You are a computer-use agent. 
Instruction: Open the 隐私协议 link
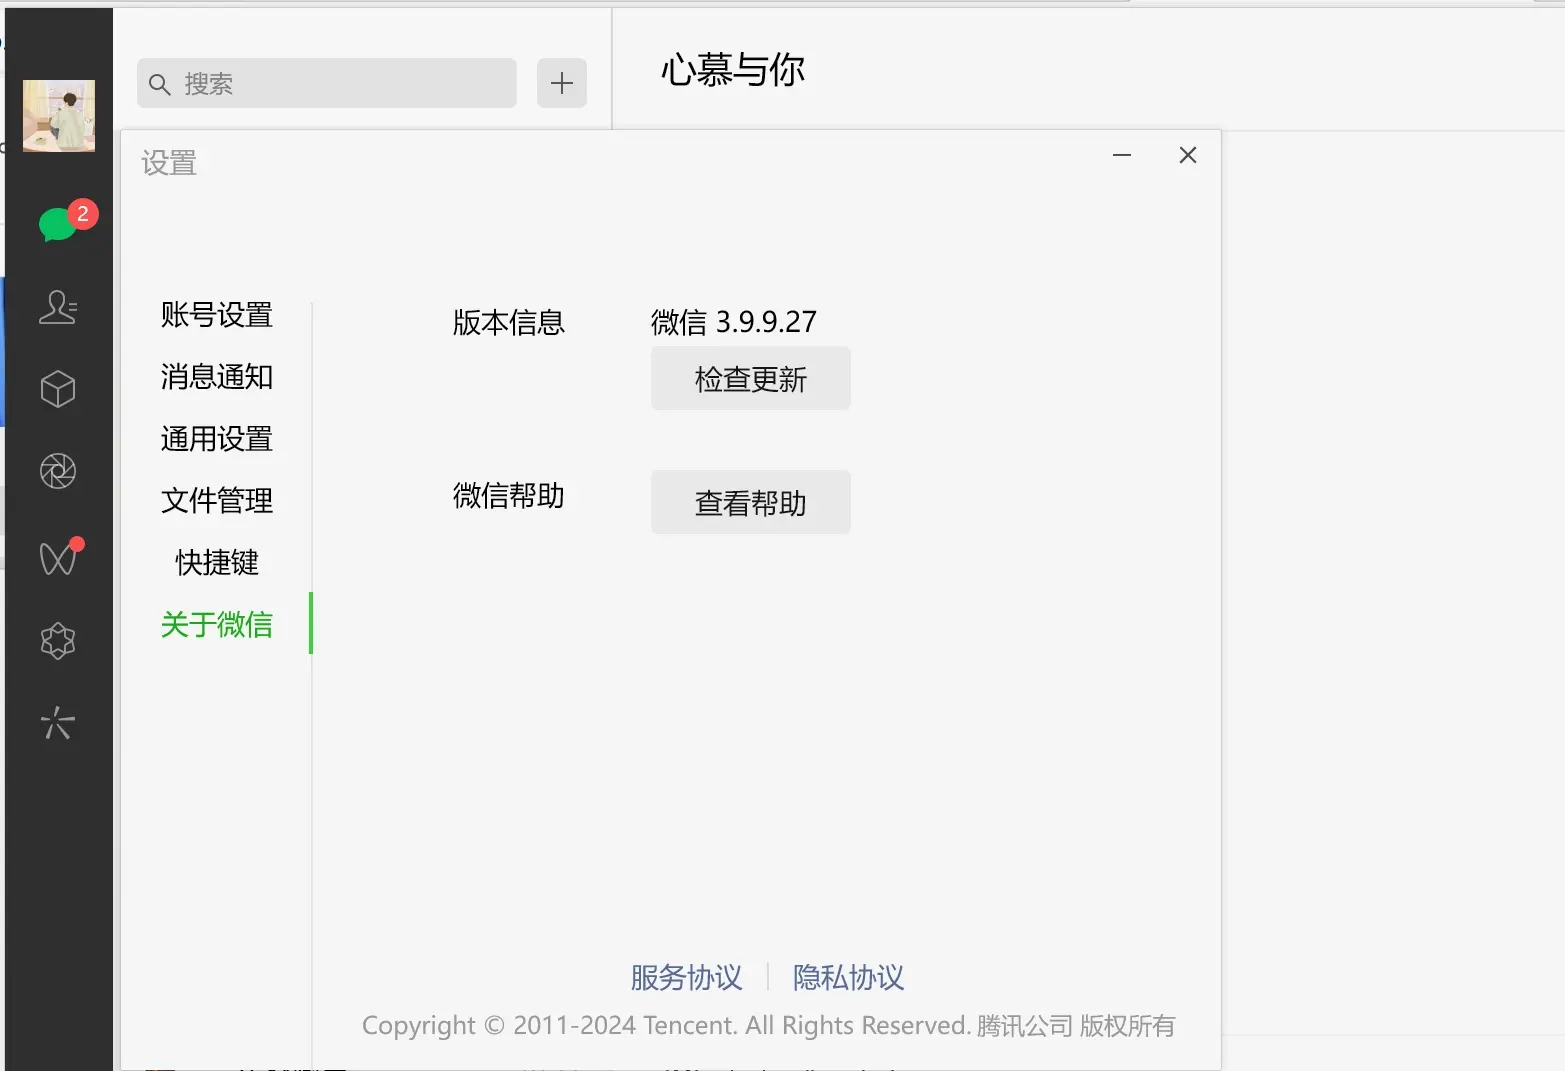[x=849, y=977]
